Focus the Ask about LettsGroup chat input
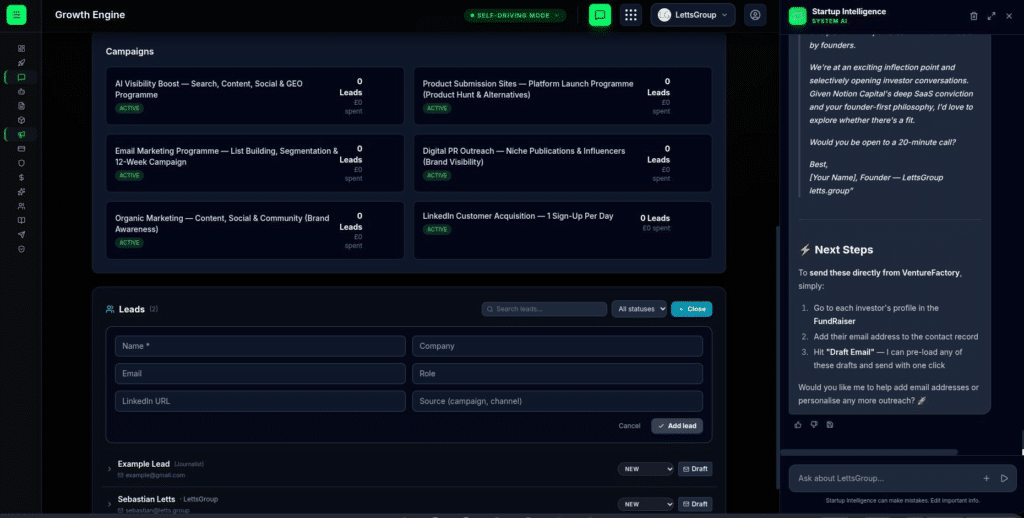 click(885, 478)
